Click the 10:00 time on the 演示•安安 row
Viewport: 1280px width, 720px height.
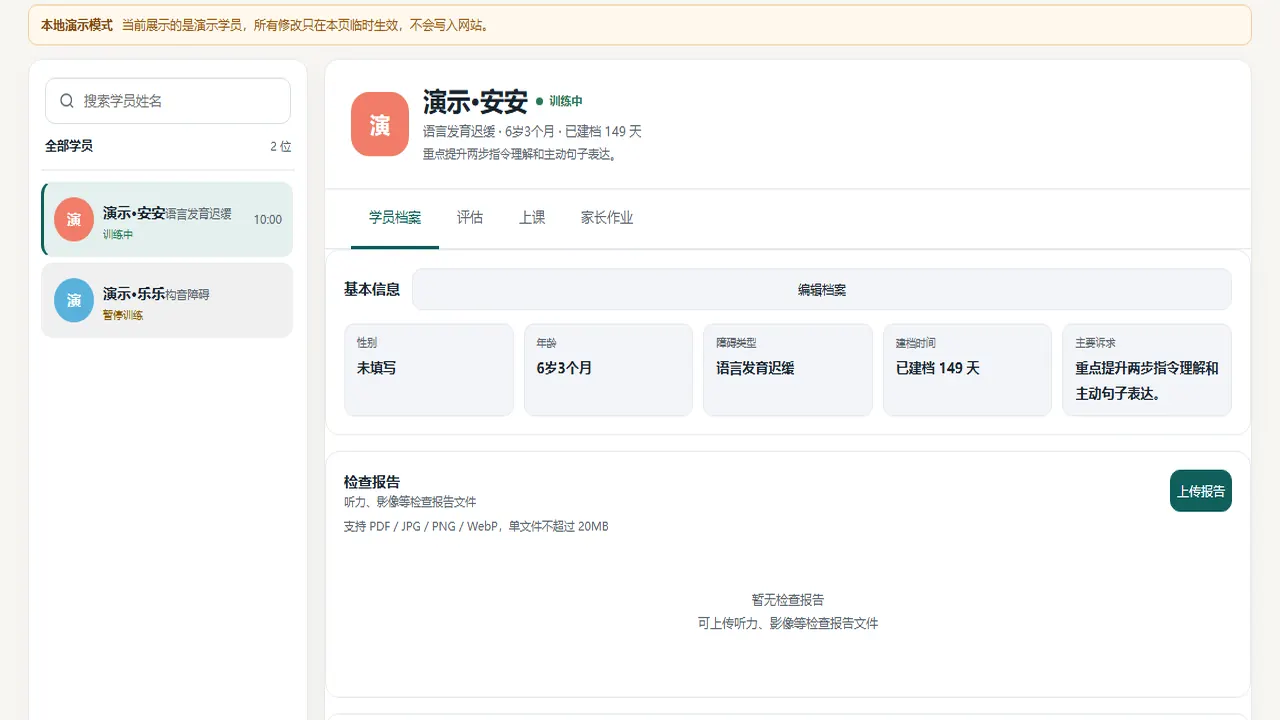(x=267, y=219)
